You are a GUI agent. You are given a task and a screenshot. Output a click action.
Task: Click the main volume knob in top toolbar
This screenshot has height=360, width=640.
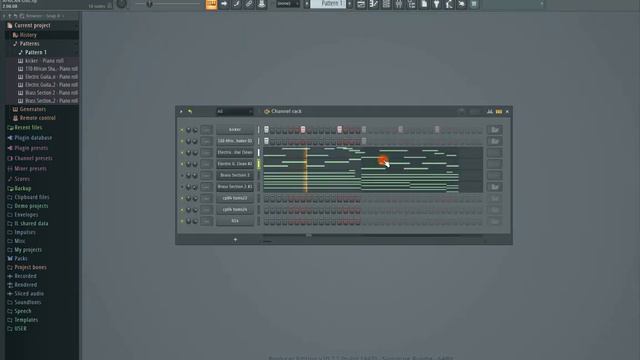click(122, 4)
